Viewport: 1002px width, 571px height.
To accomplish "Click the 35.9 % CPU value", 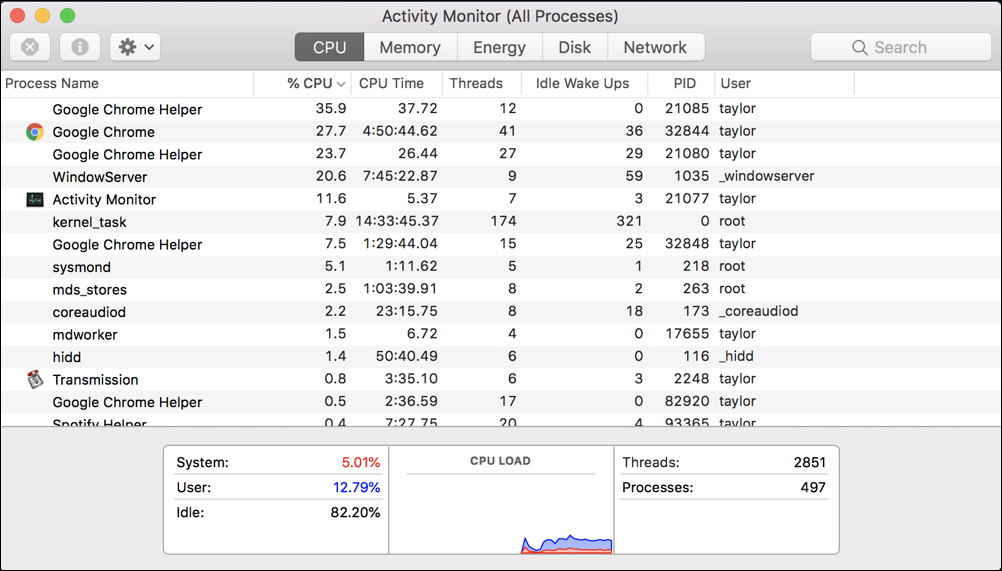I will [x=331, y=109].
